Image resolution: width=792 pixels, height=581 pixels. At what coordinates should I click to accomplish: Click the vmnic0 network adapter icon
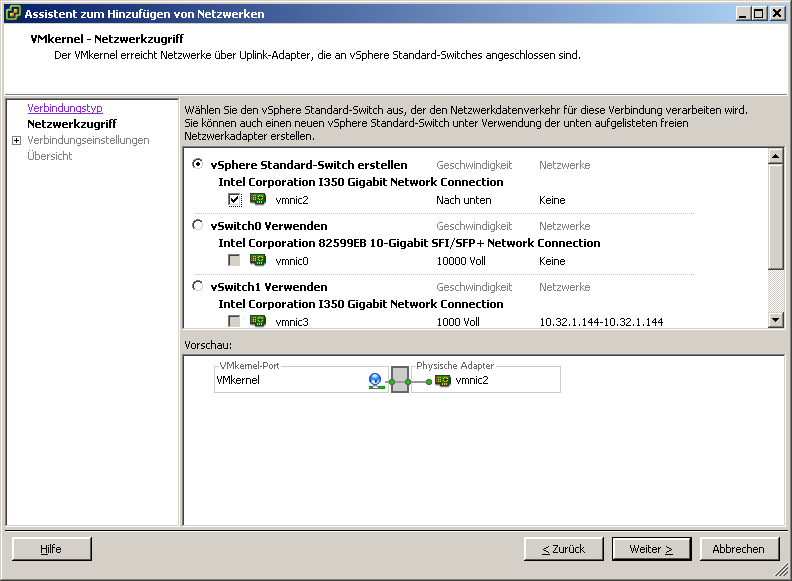click(x=257, y=261)
